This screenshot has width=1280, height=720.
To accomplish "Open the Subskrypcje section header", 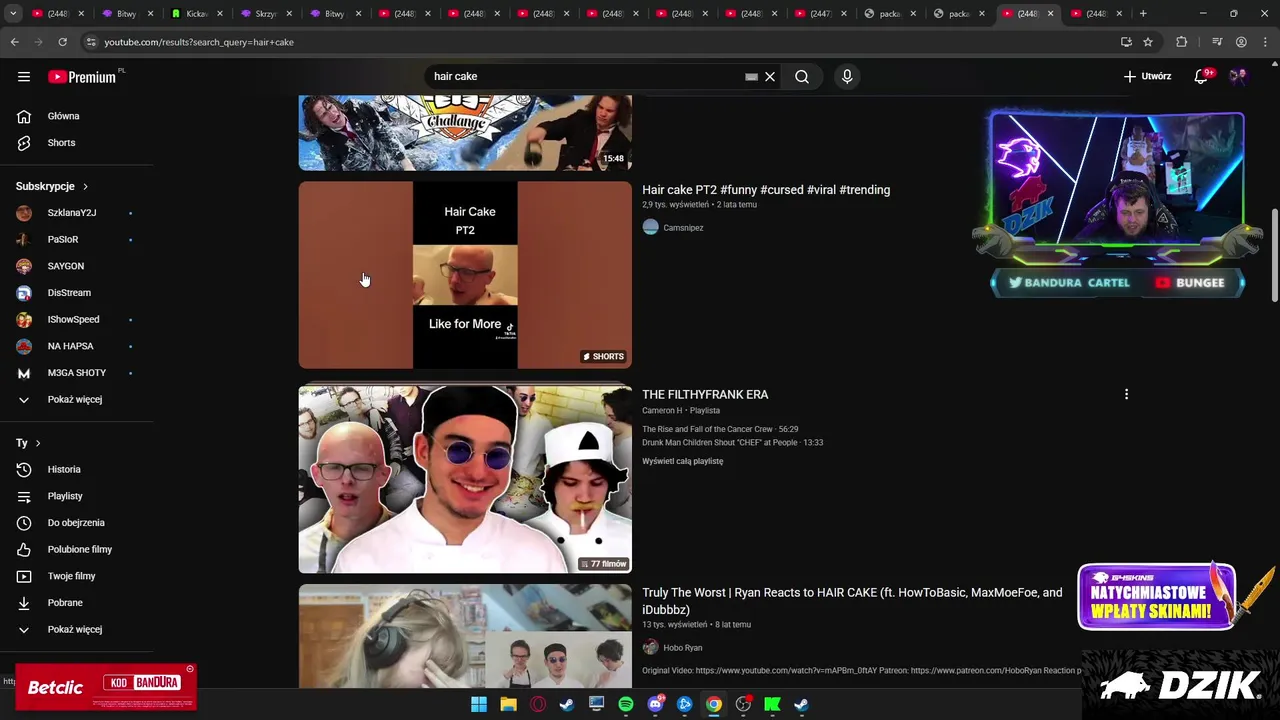I will [x=52, y=186].
